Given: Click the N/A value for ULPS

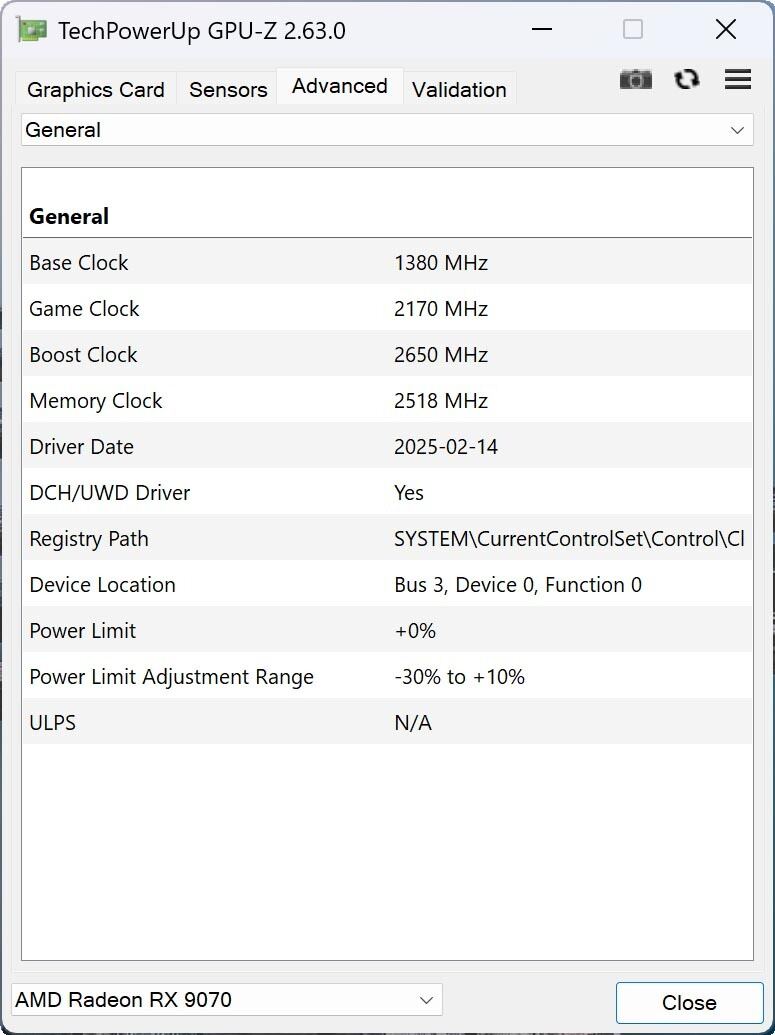Looking at the screenshot, I should (x=413, y=723).
